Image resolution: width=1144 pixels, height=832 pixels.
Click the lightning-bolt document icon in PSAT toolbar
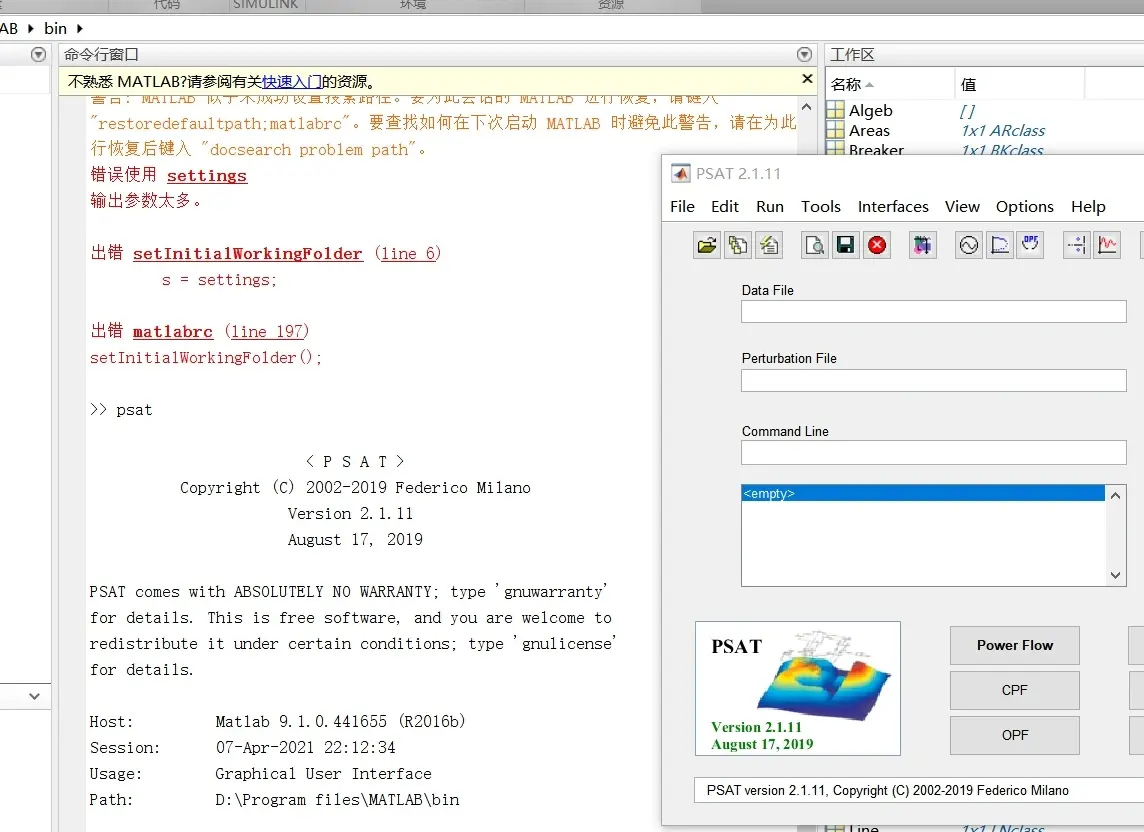click(x=769, y=245)
